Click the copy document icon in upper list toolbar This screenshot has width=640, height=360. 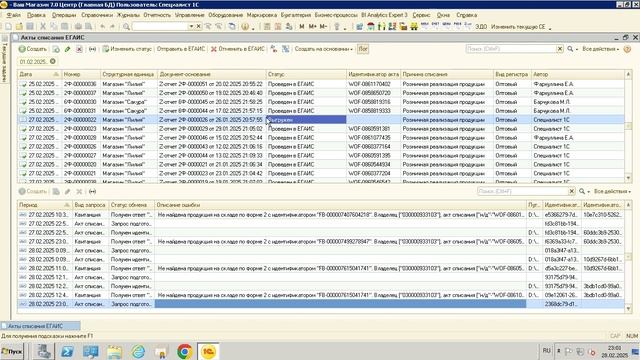click(x=56, y=49)
